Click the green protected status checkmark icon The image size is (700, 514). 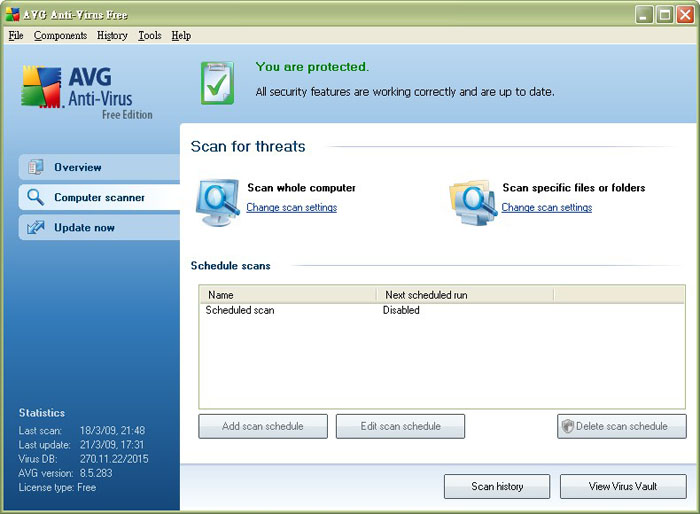click(x=217, y=83)
